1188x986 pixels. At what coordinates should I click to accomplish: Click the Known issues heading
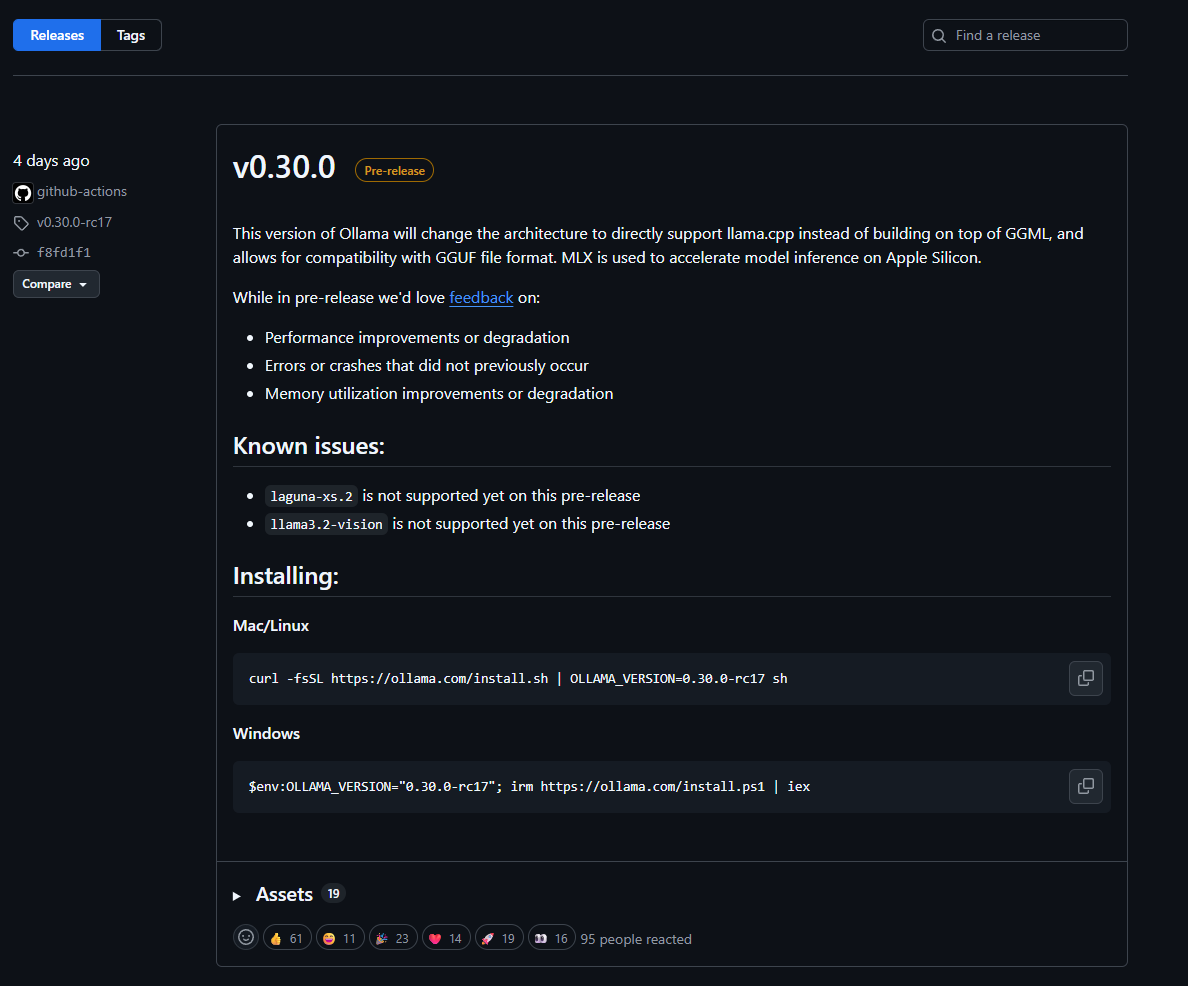click(x=308, y=446)
